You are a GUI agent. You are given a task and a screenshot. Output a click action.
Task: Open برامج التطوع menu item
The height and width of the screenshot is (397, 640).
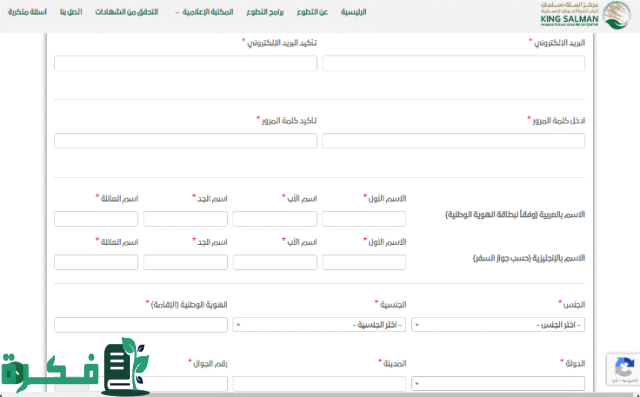point(265,12)
